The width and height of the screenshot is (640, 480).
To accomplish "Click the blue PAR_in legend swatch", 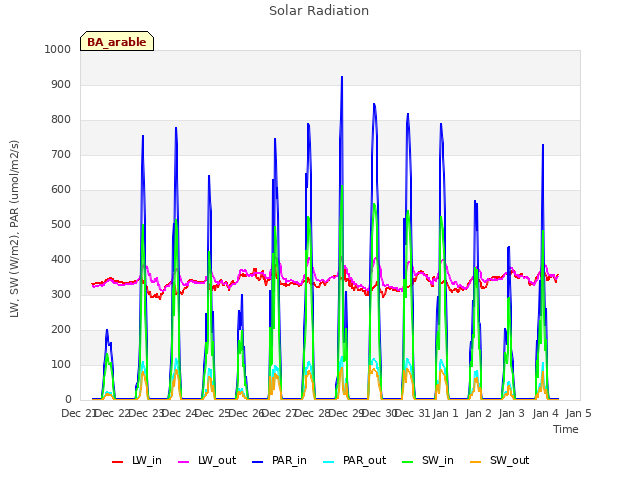I will point(258,462).
